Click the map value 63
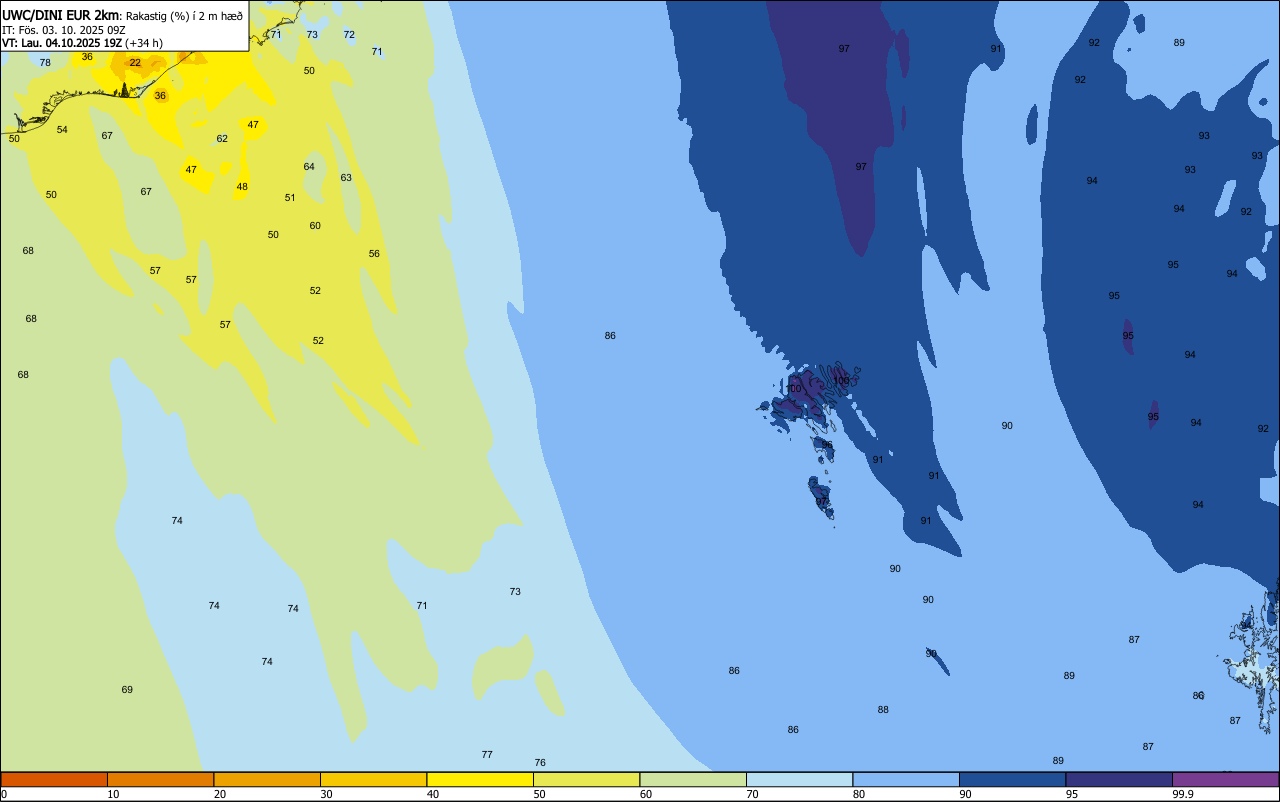Screen dimensions: 1280x802 coord(346,178)
